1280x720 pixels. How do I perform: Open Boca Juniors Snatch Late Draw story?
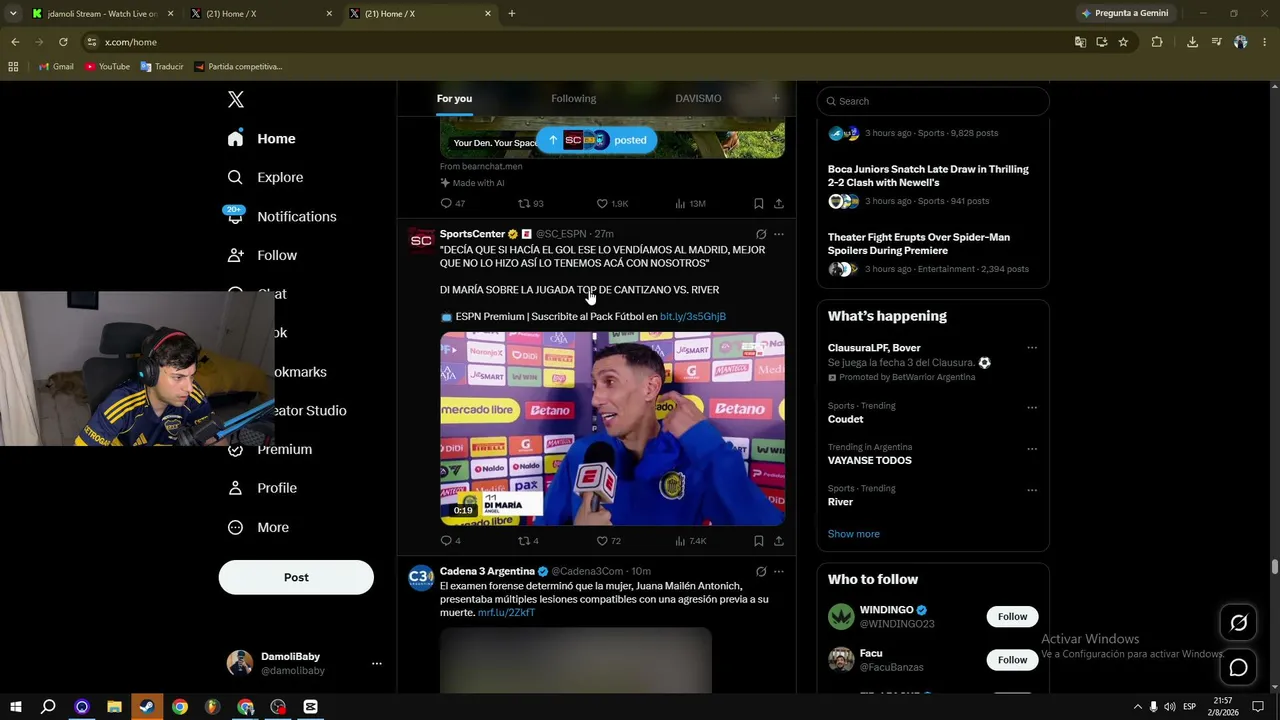click(928, 176)
